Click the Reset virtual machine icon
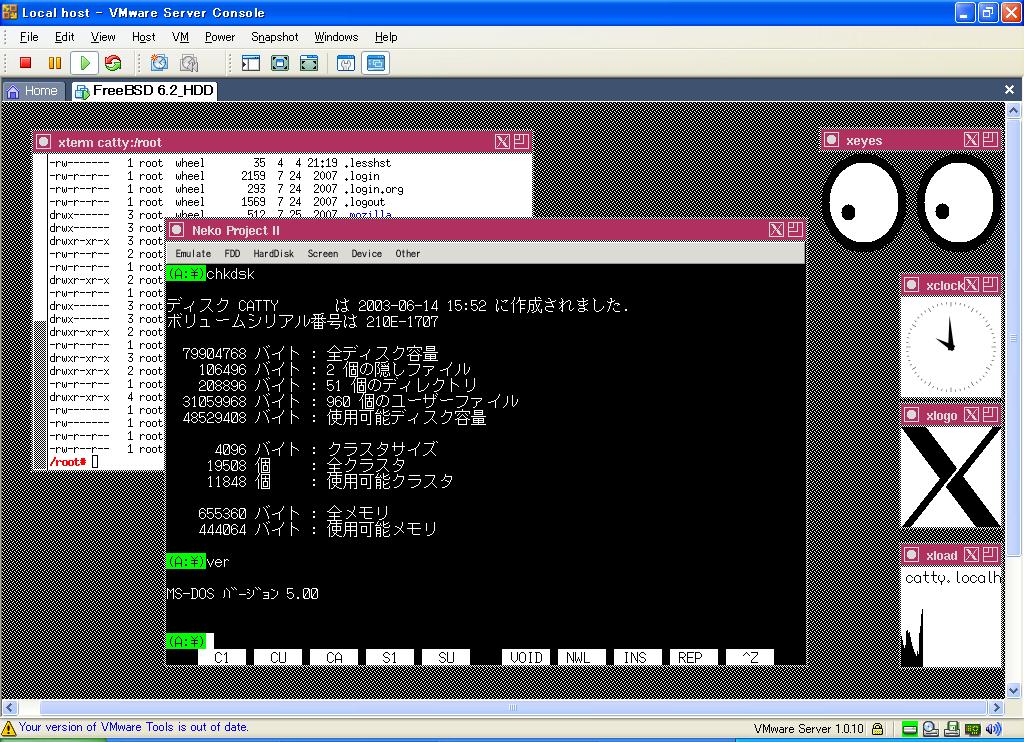This screenshot has height=742, width=1024. 113,63
